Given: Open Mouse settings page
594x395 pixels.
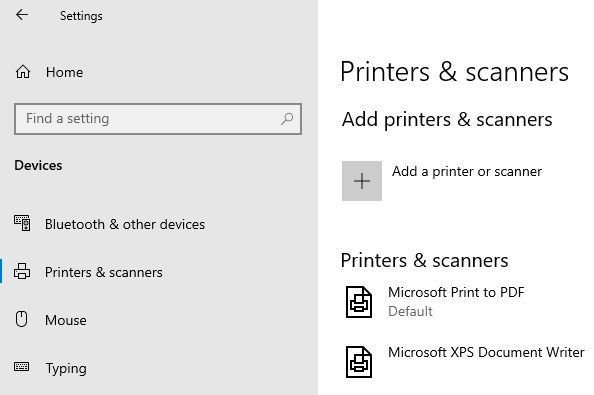Looking at the screenshot, I should 66,320.
